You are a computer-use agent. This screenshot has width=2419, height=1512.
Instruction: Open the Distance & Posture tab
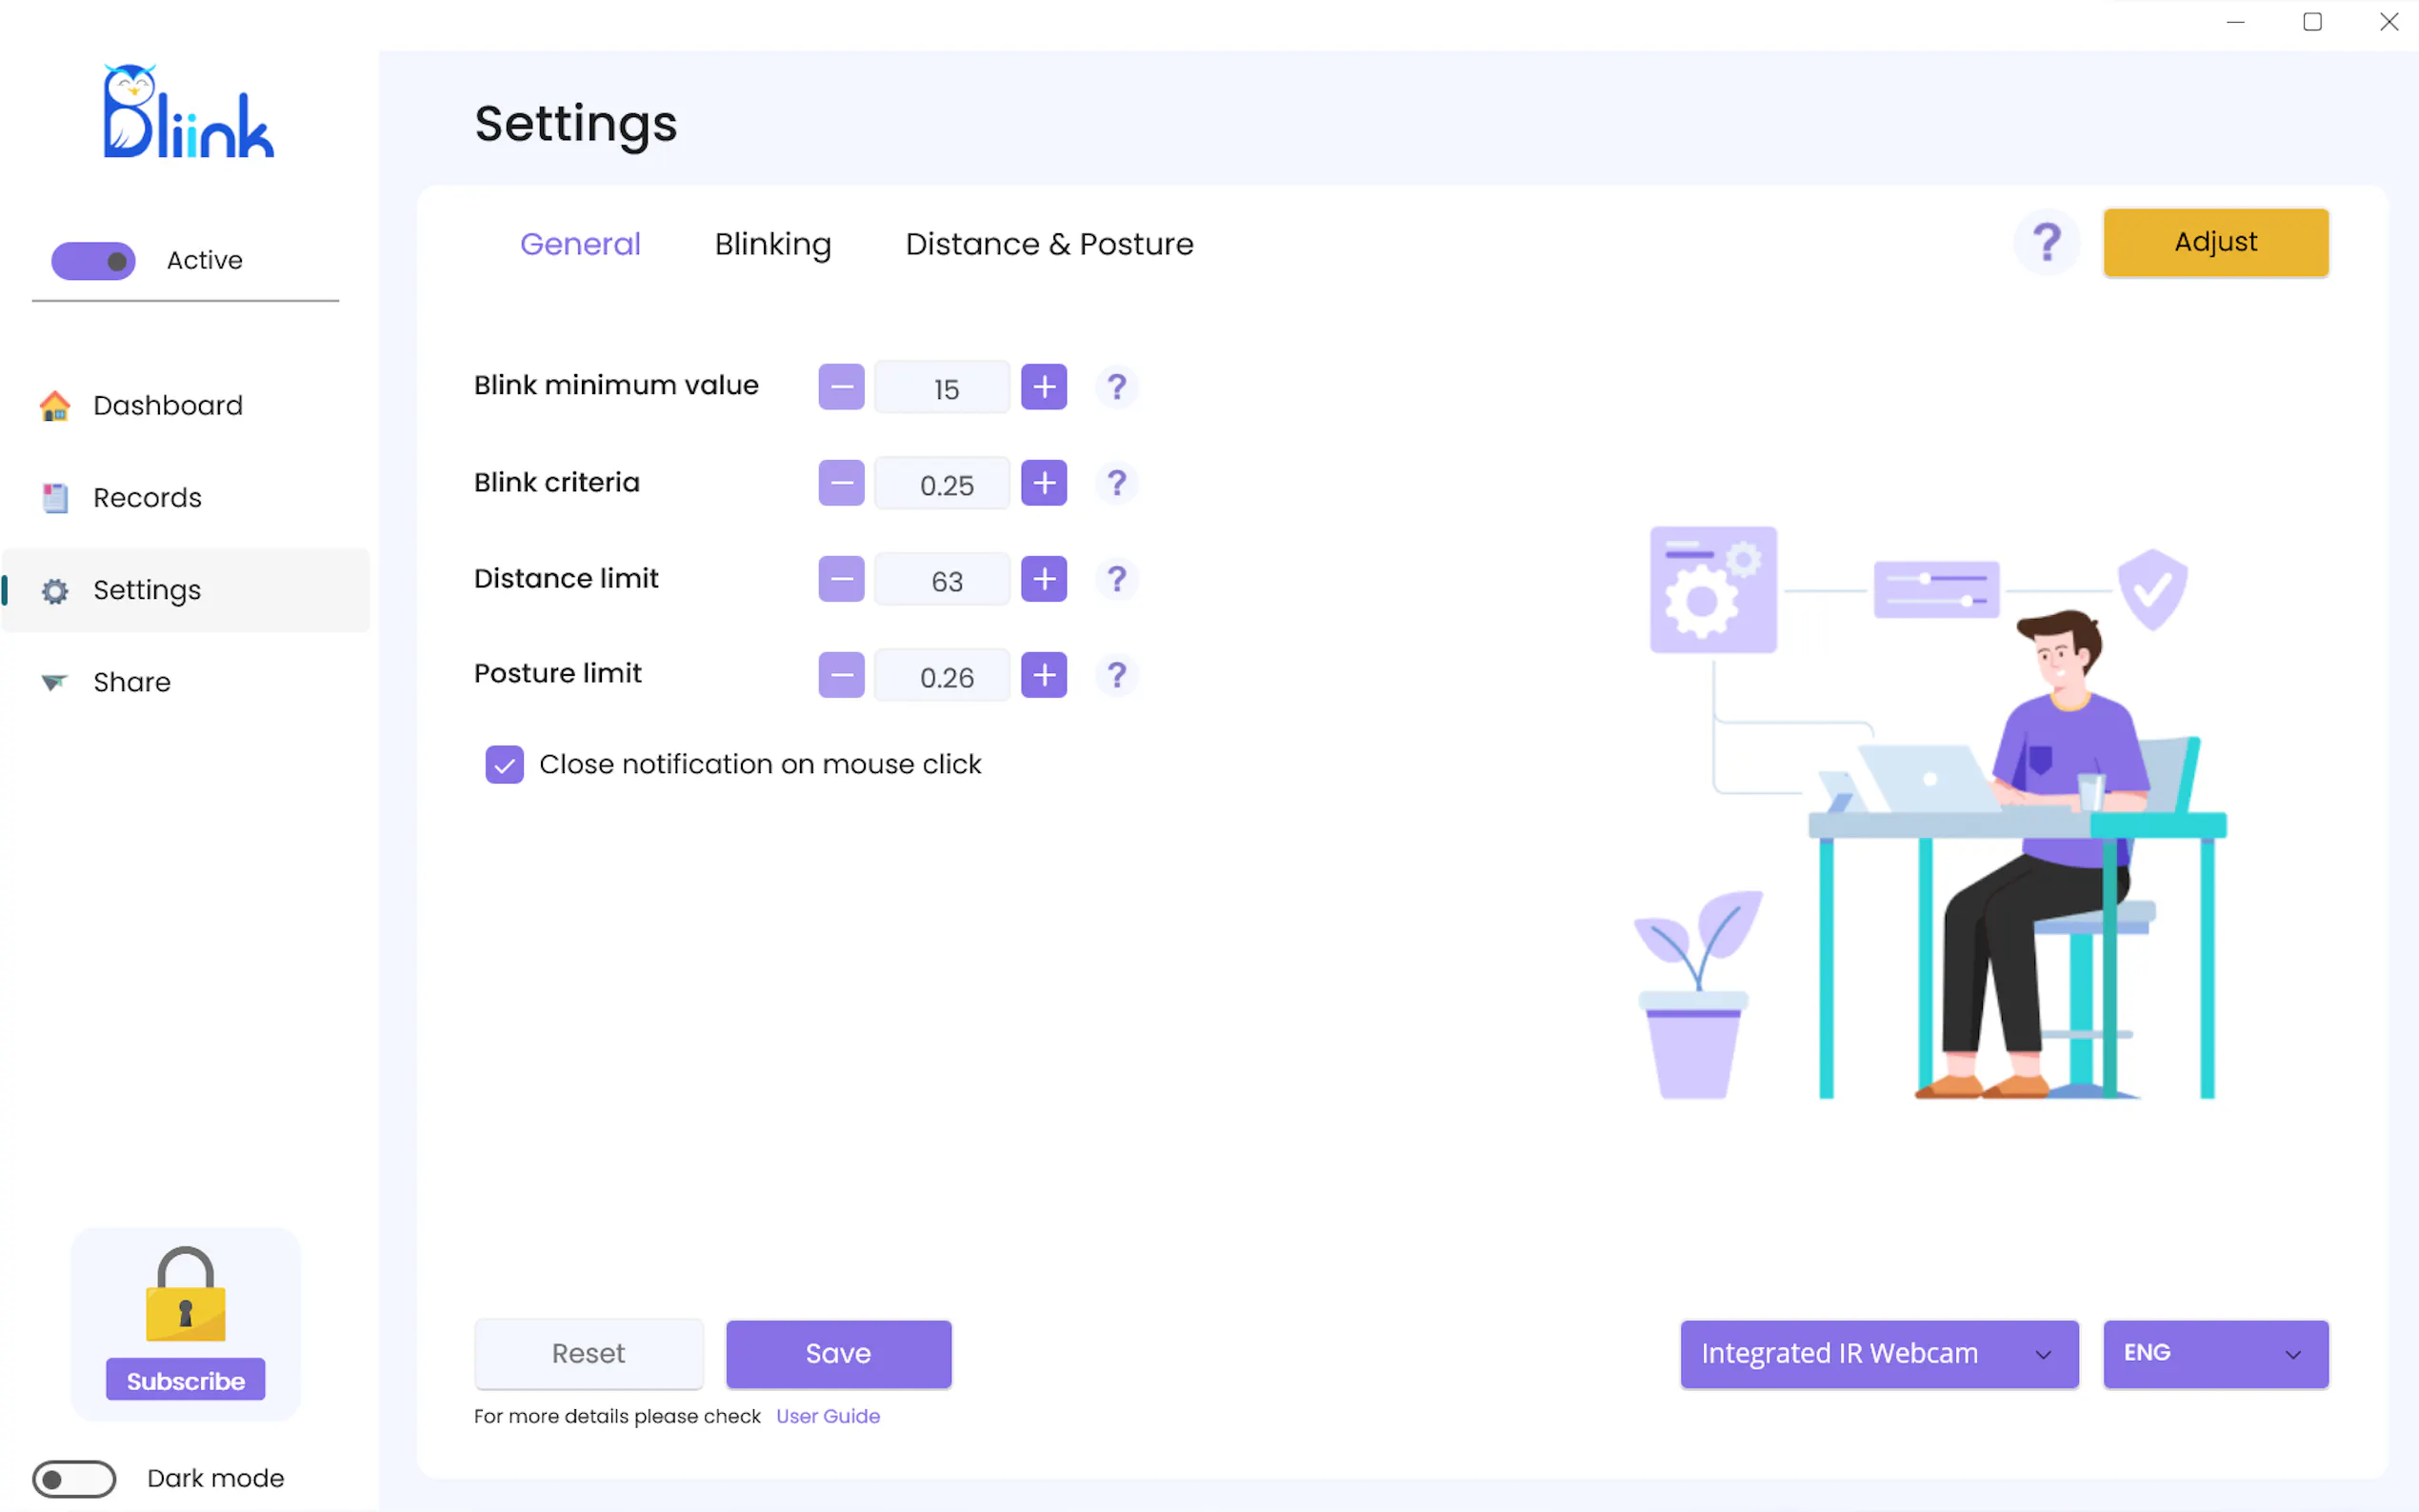tap(1048, 244)
